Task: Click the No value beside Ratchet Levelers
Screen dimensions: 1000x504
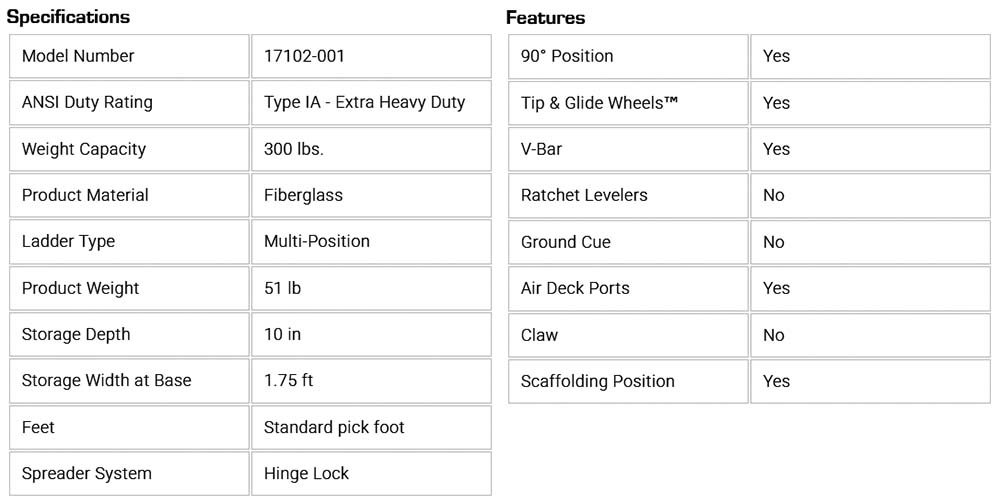Action: click(x=774, y=195)
